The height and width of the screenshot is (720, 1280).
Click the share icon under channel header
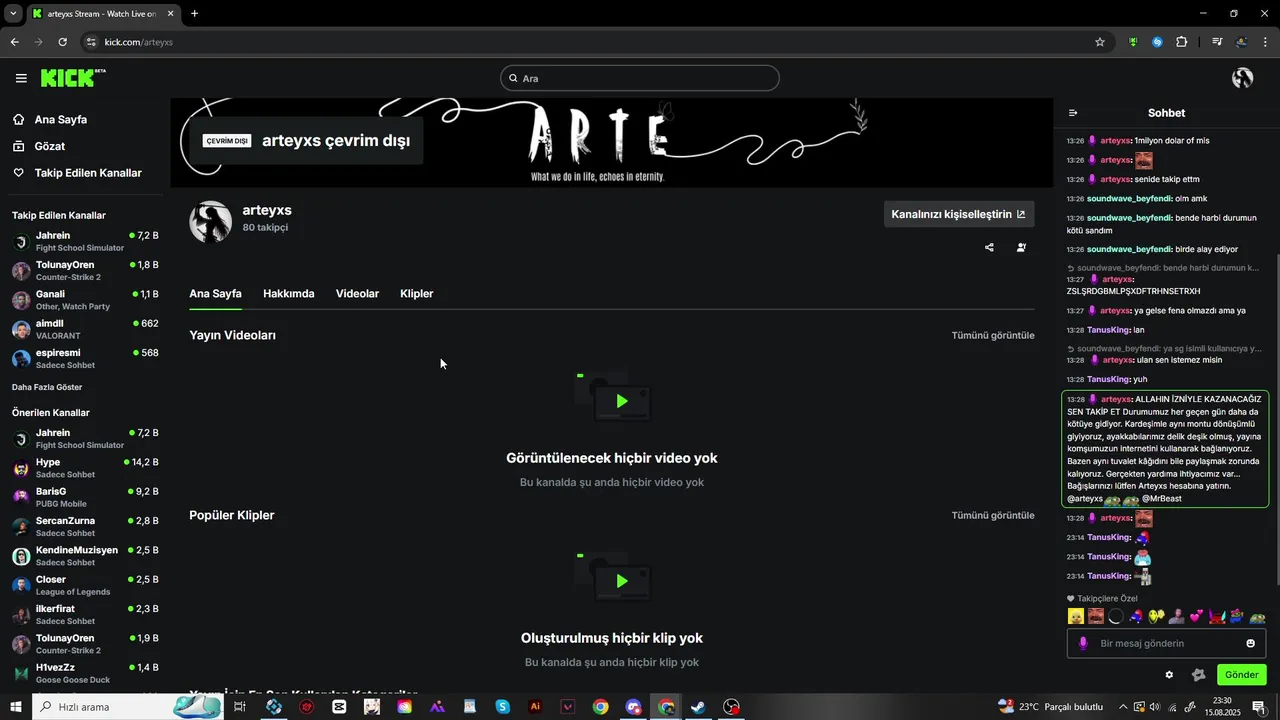989,247
